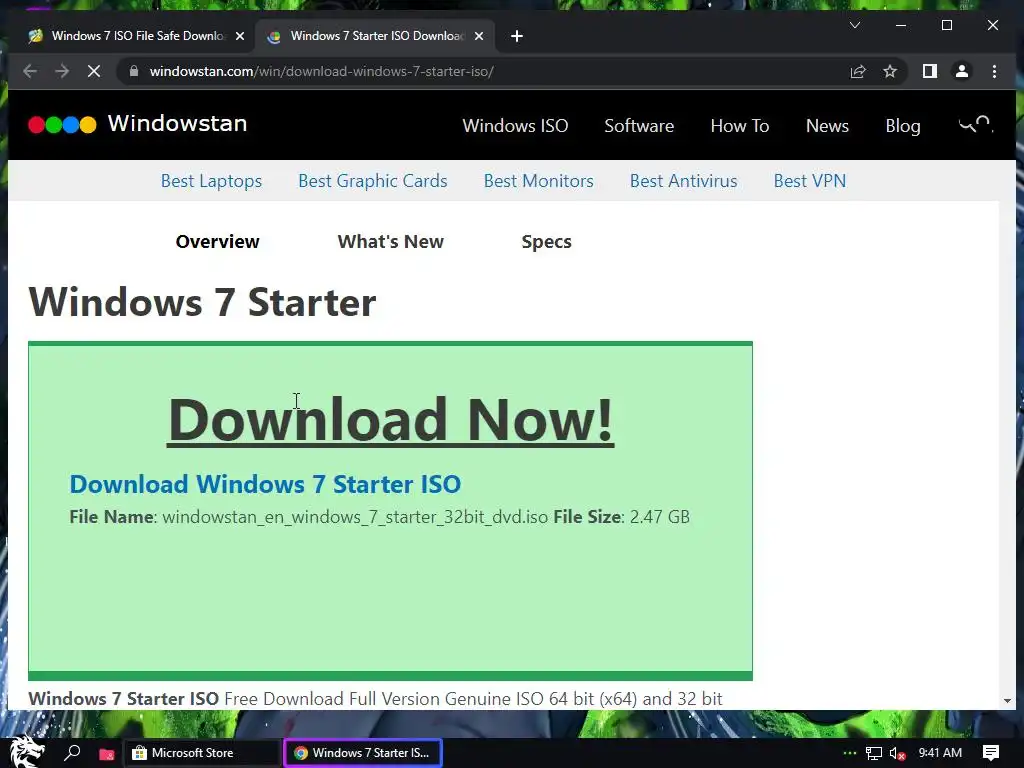Open the How To menu
The height and width of the screenshot is (768, 1024).
tap(739, 125)
